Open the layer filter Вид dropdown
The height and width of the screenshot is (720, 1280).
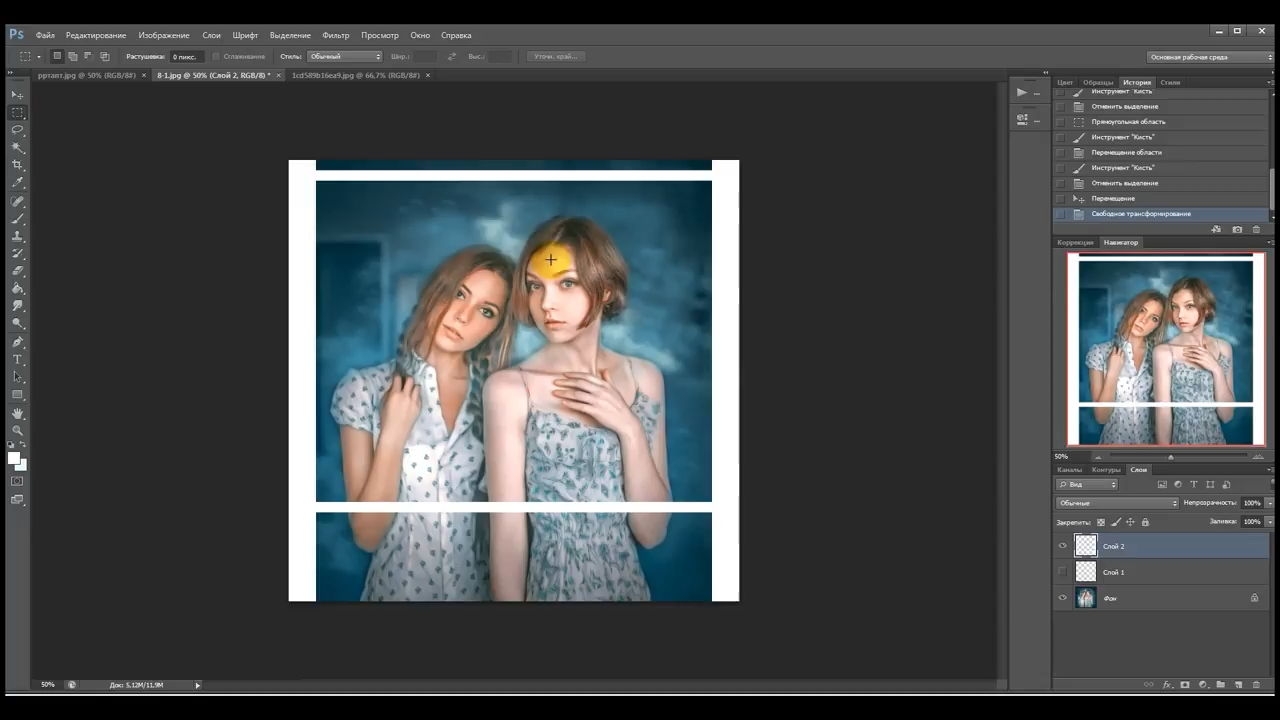click(1087, 484)
